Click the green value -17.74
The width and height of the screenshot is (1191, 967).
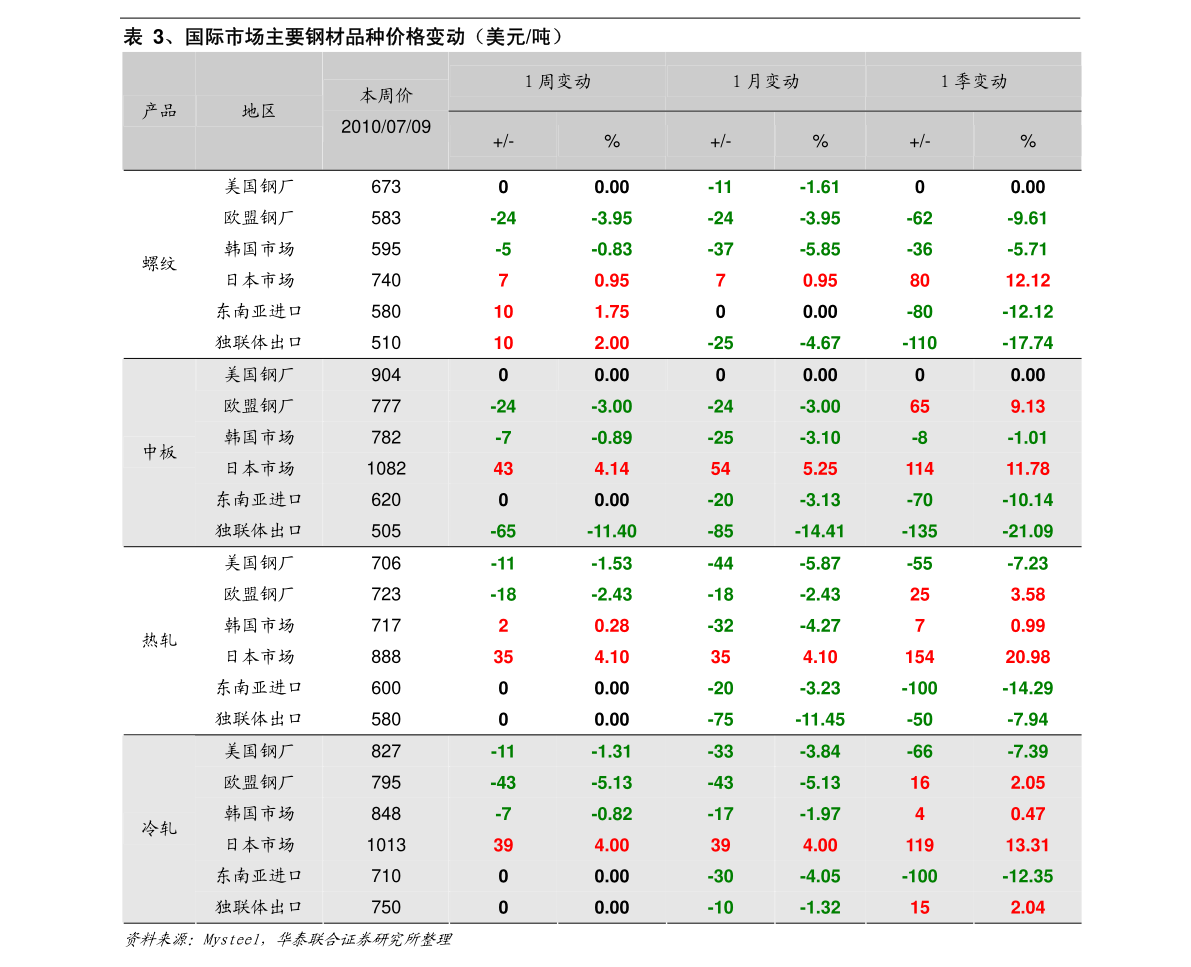tap(1028, 343)
